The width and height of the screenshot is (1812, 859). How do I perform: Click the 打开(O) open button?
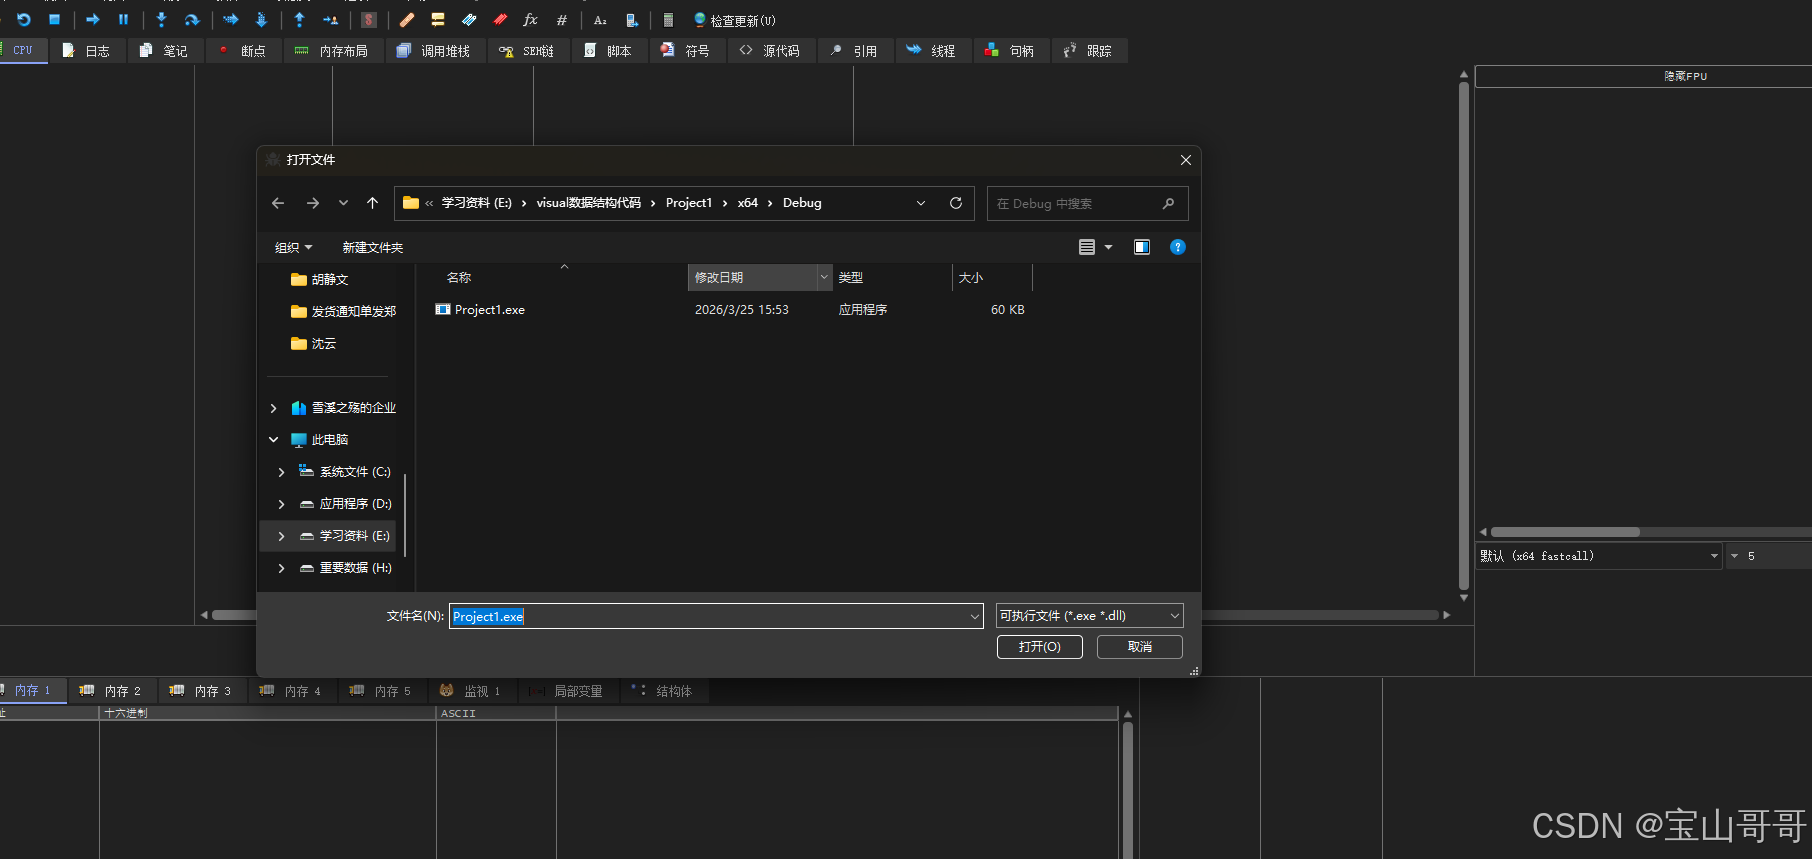click(1040, 647)
